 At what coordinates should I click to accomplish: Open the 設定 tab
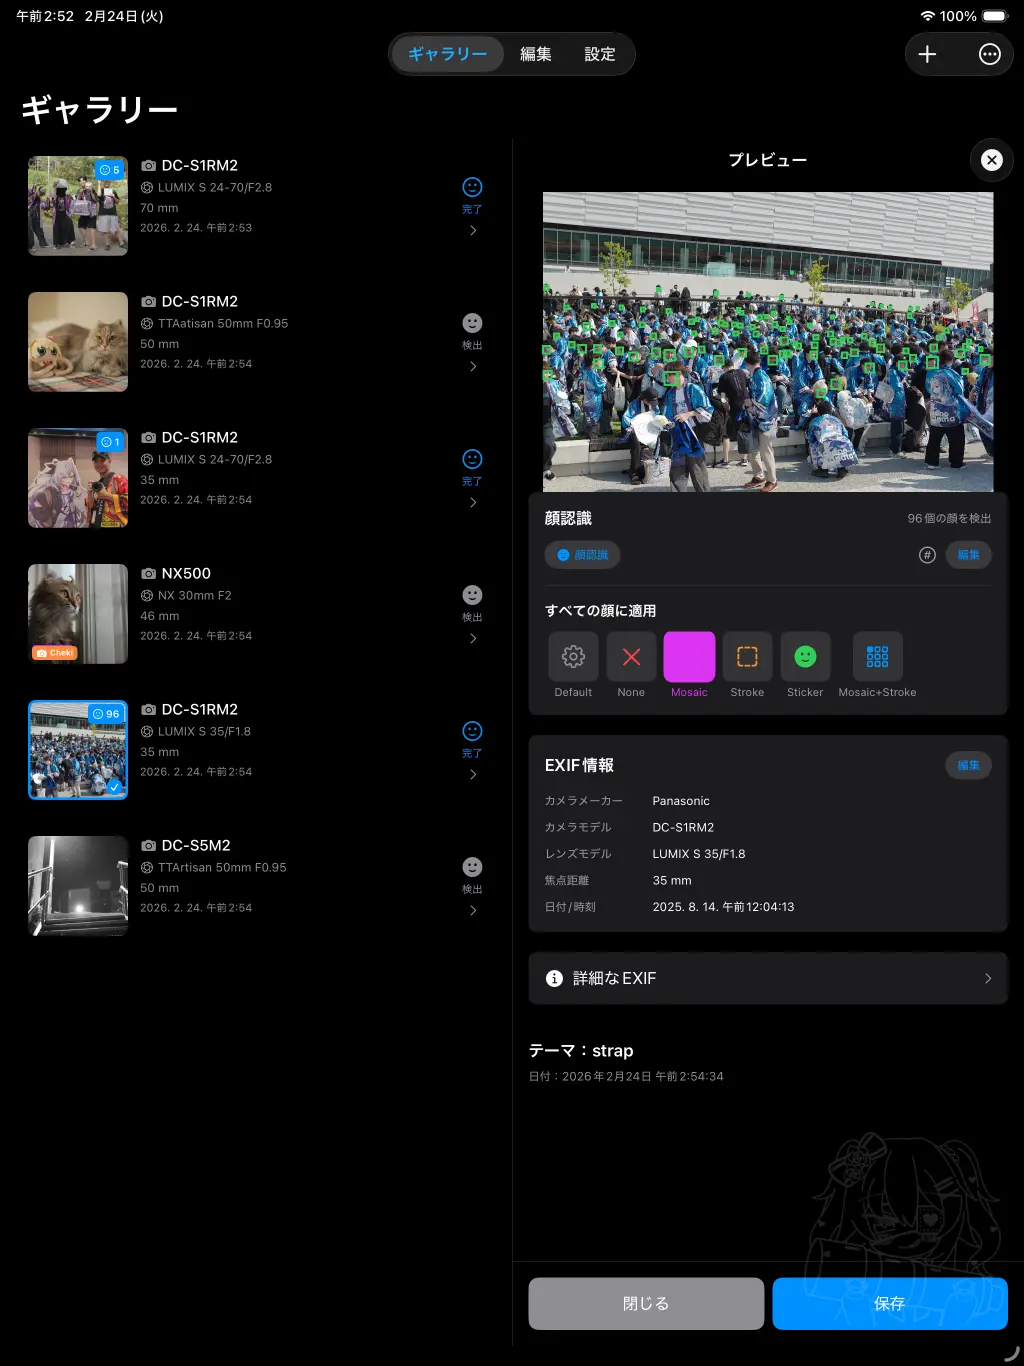[x=600, y=54]
